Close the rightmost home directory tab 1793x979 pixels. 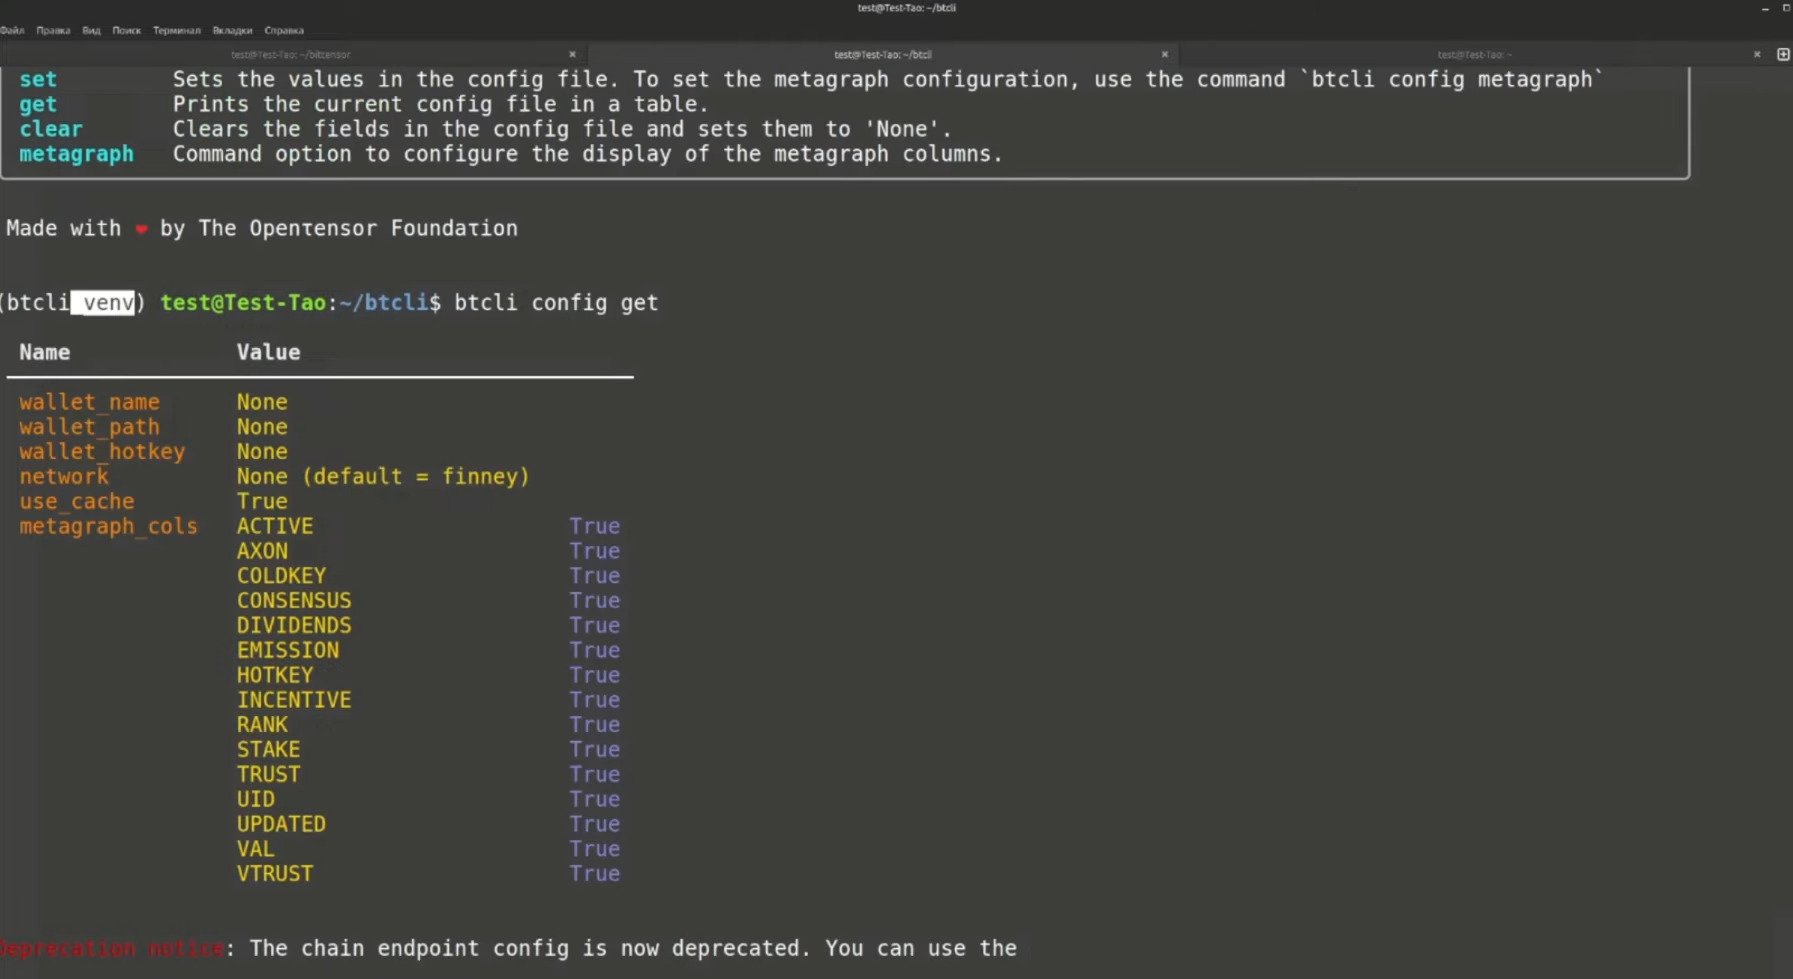pyautogui.click(x=1756, y=54)
